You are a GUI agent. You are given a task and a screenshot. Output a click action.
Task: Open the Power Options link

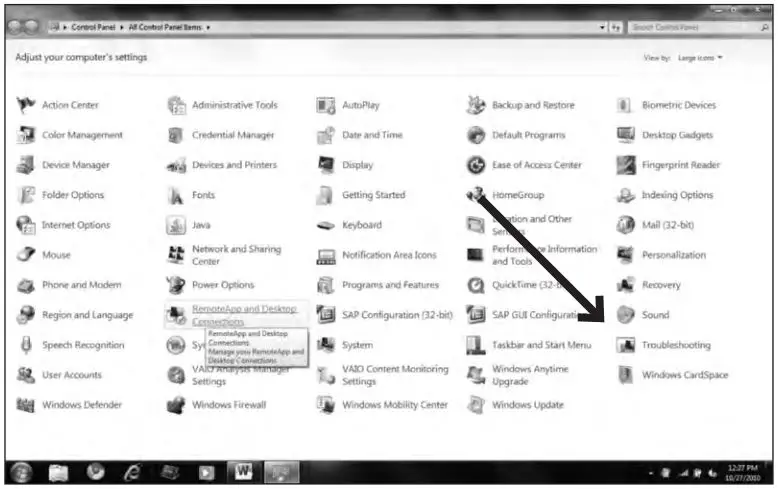click(x=223, y=285)
